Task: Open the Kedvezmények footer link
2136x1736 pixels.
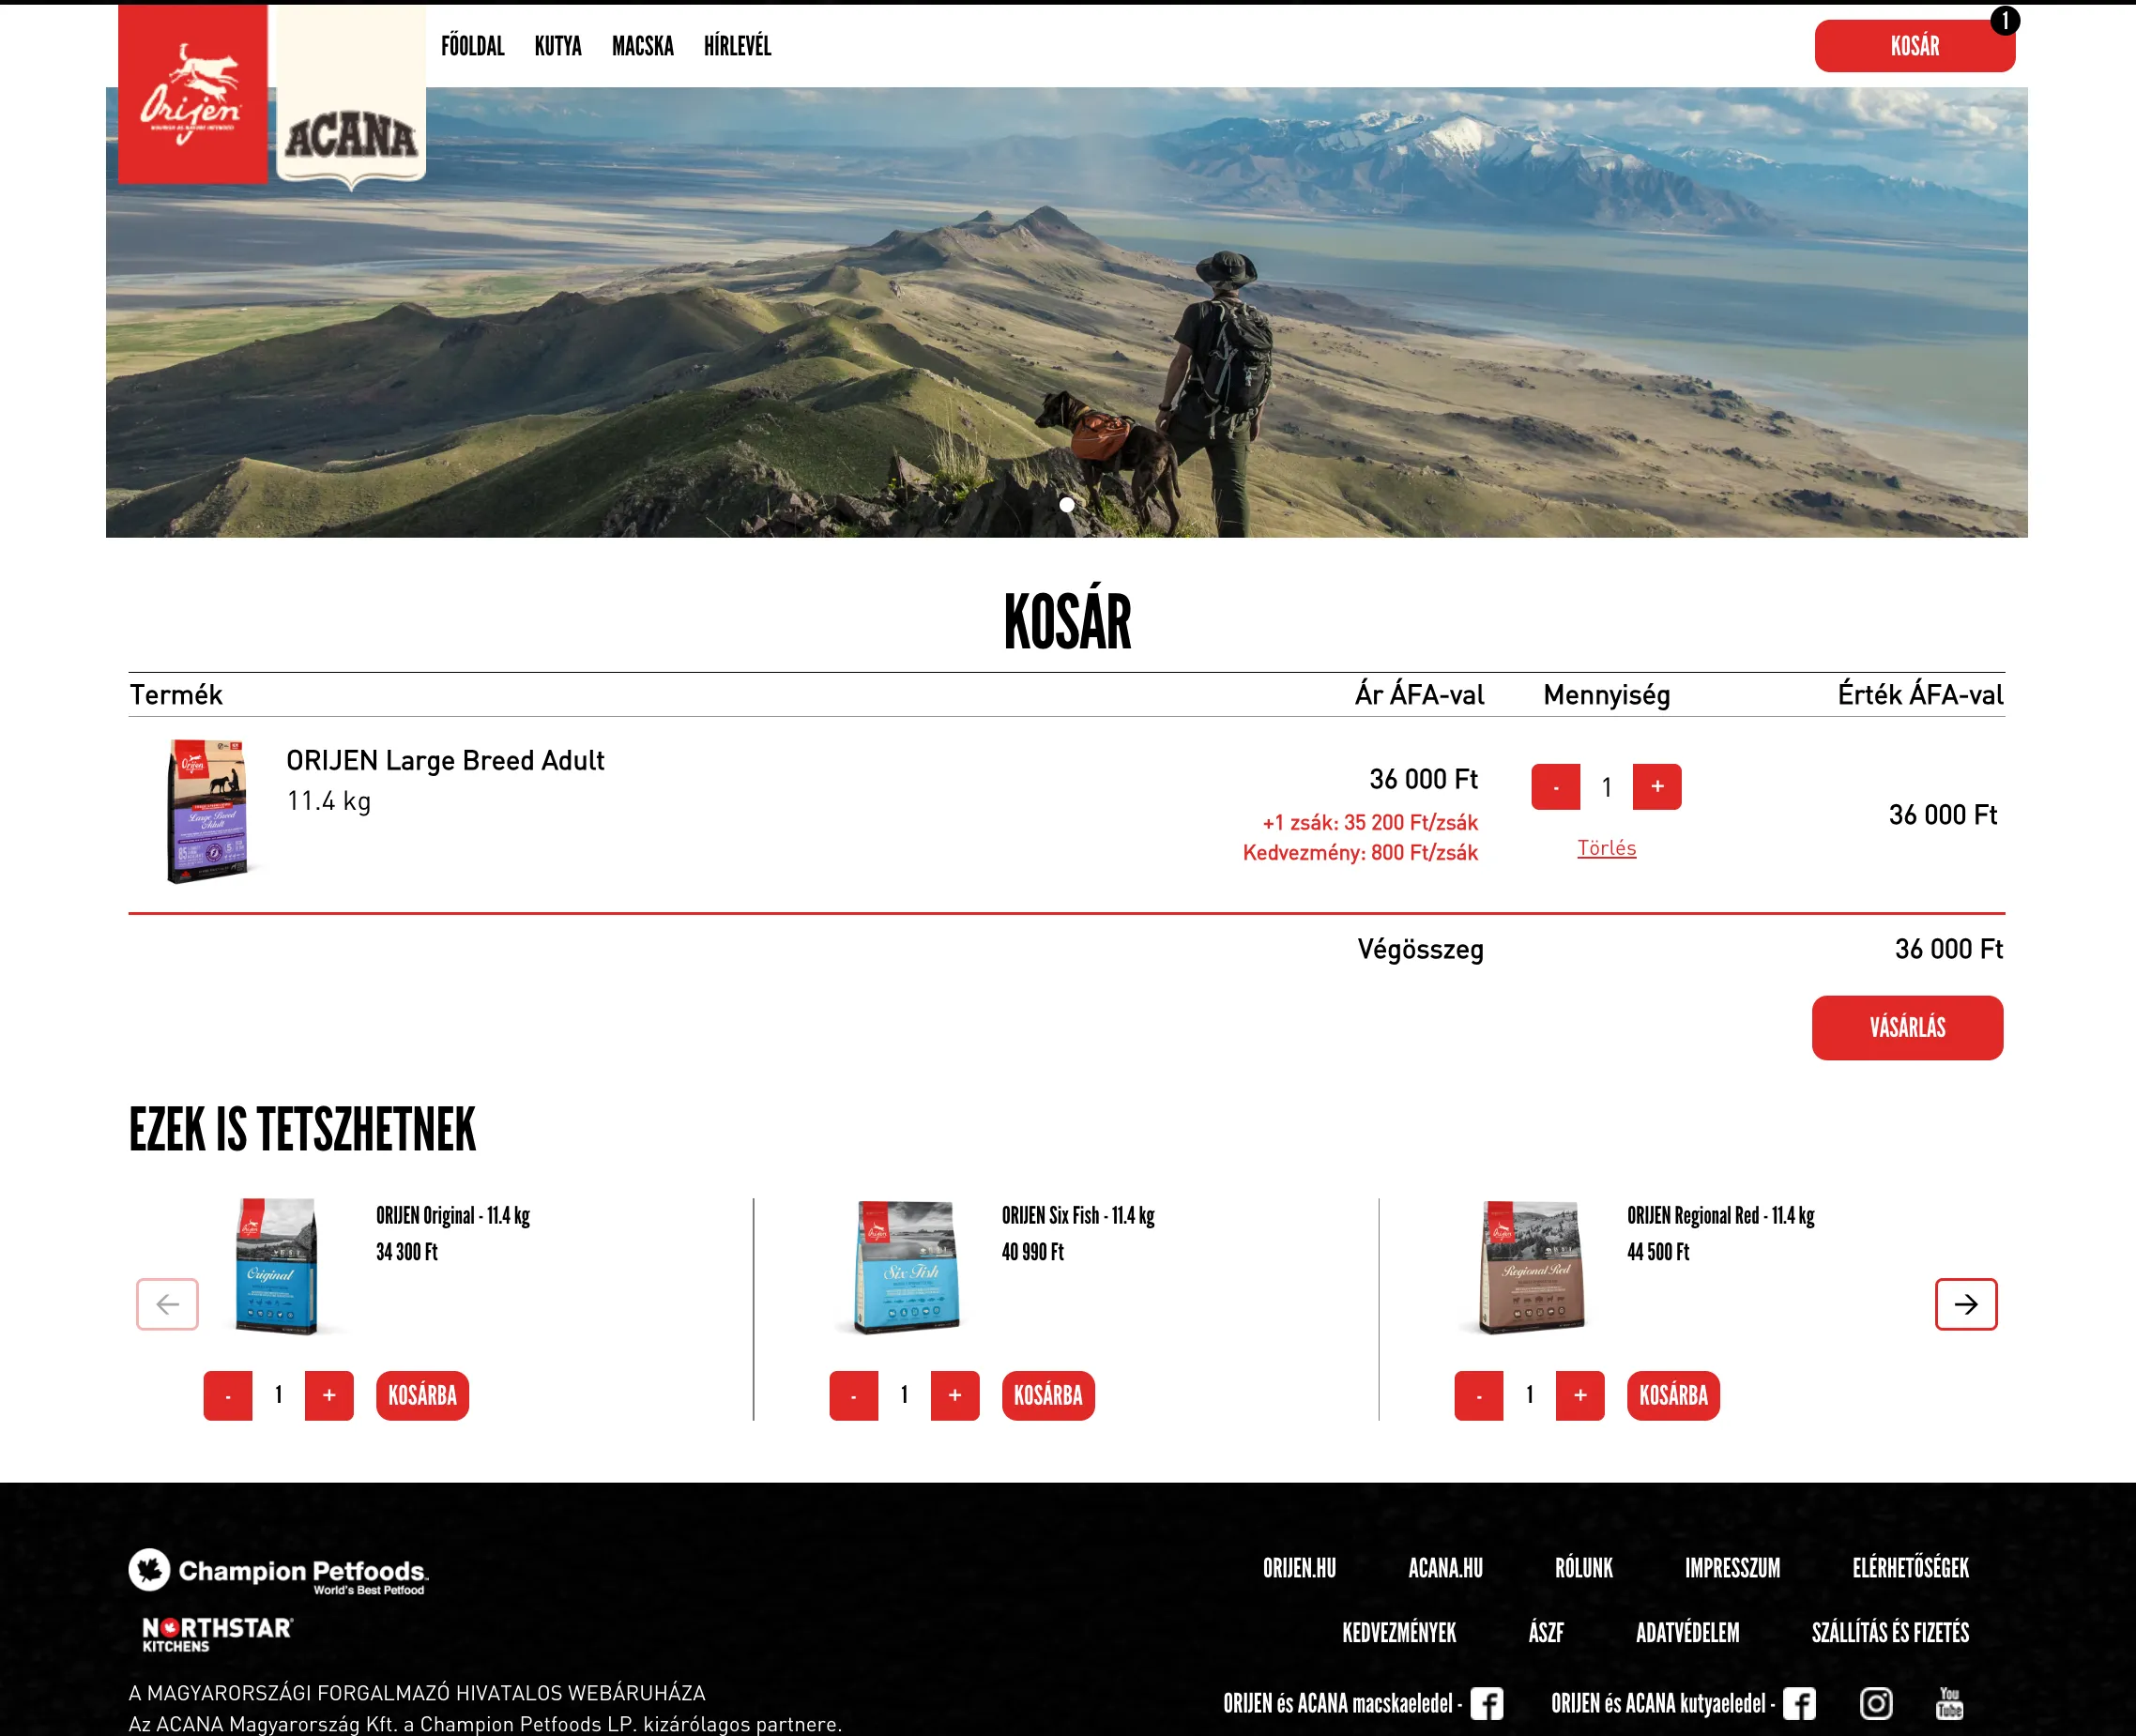Action: [x=1399, y=1633]
